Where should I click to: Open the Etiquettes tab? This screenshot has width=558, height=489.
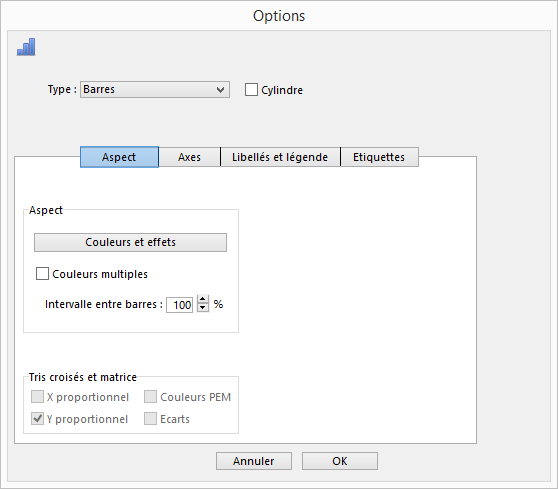click(x=379, y=157)
